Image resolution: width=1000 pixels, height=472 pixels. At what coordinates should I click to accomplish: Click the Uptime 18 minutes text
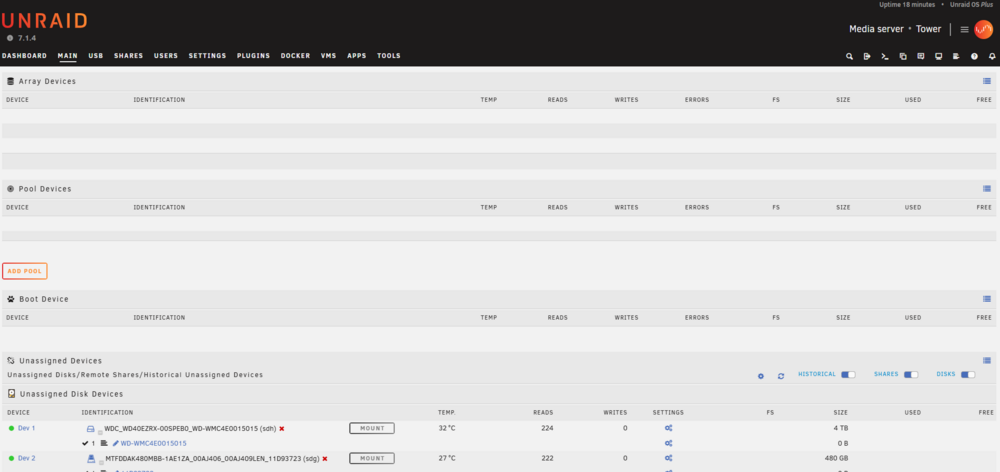point(907,4)
